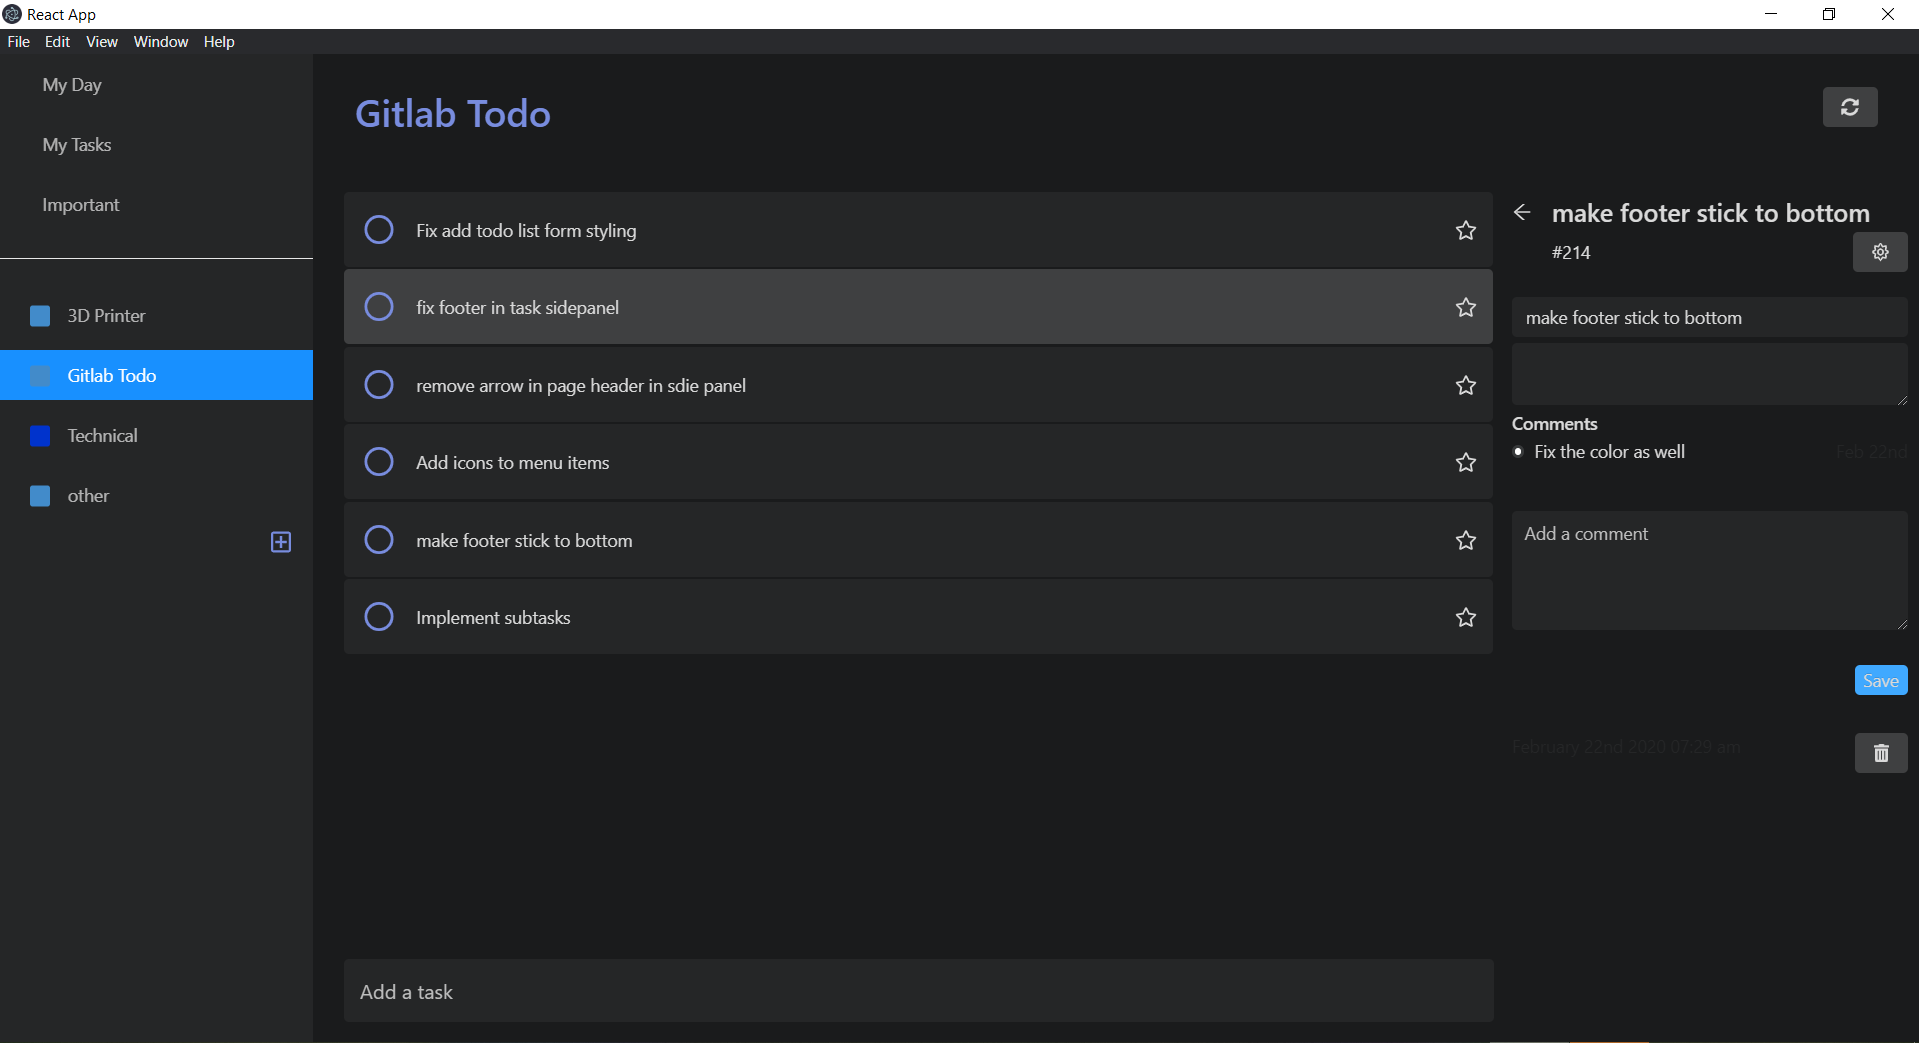1919x1043 pixels.
Task: Delete task with the trash icon
Action: pyautogui.click(x=1881, y=753)
